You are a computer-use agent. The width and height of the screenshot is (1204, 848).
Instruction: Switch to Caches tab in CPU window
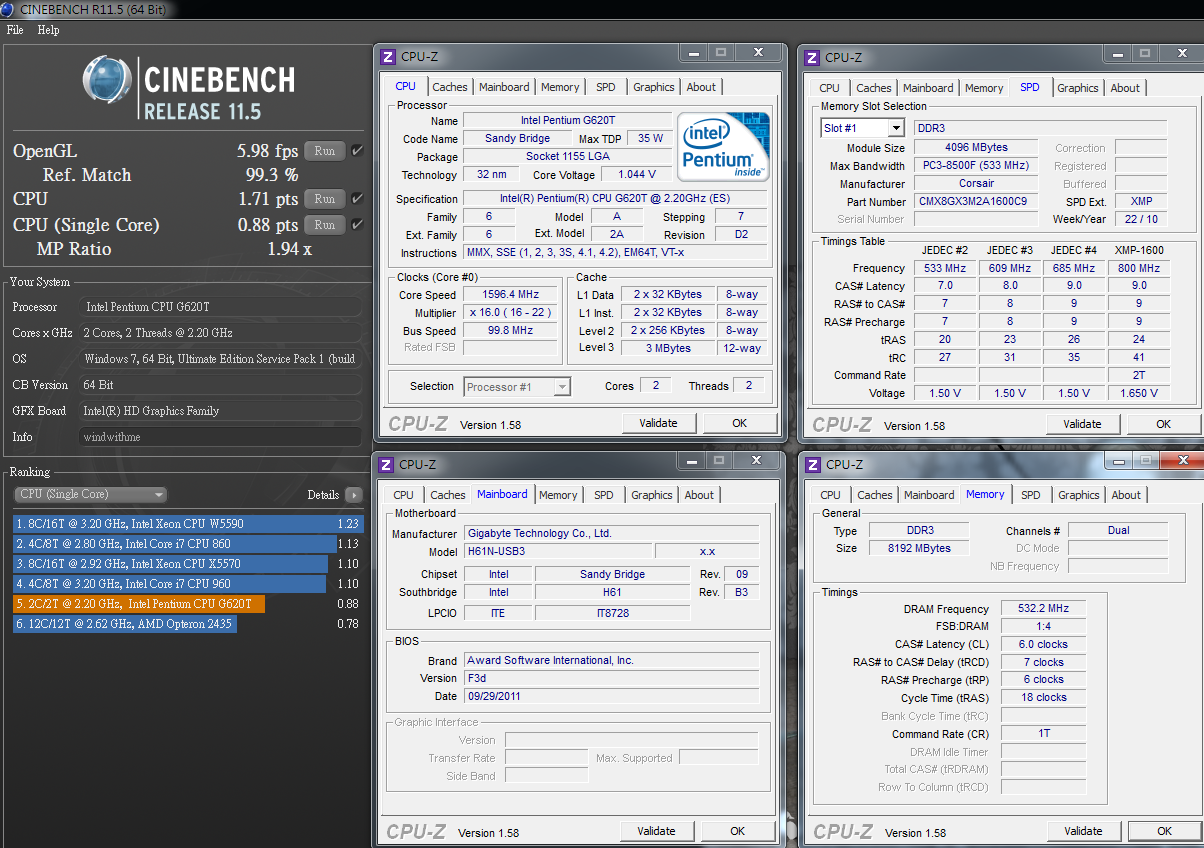pyautogui.click(x=449, y=87)
